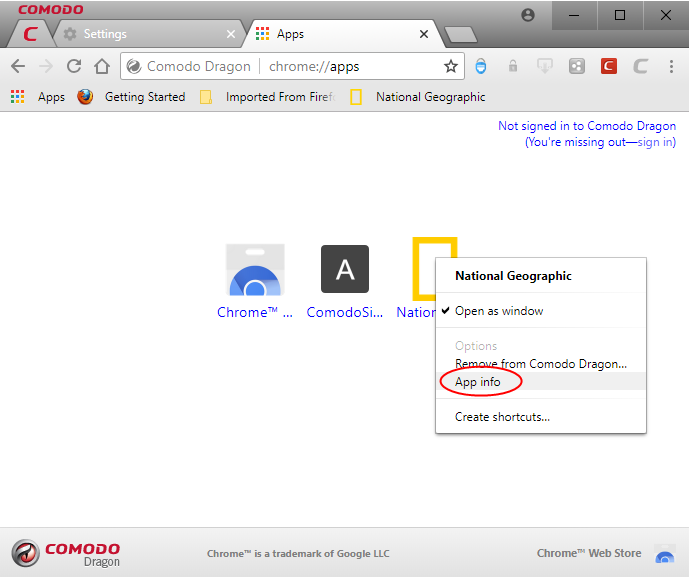Minimize the browser window
The width and height of the screenshot is (689, 577).
(x=574, y=15)
